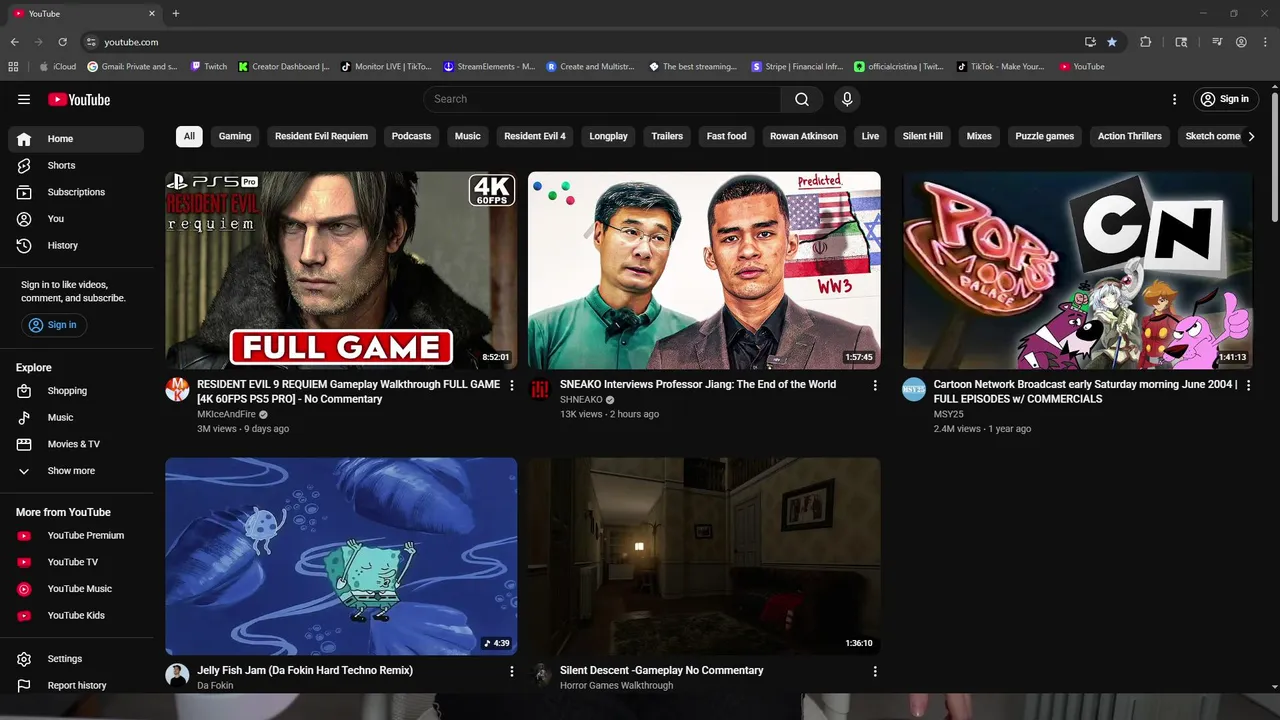Reload the page with browser refresh
Viewport: 1280px width, 720px height.
click(62, 42)
